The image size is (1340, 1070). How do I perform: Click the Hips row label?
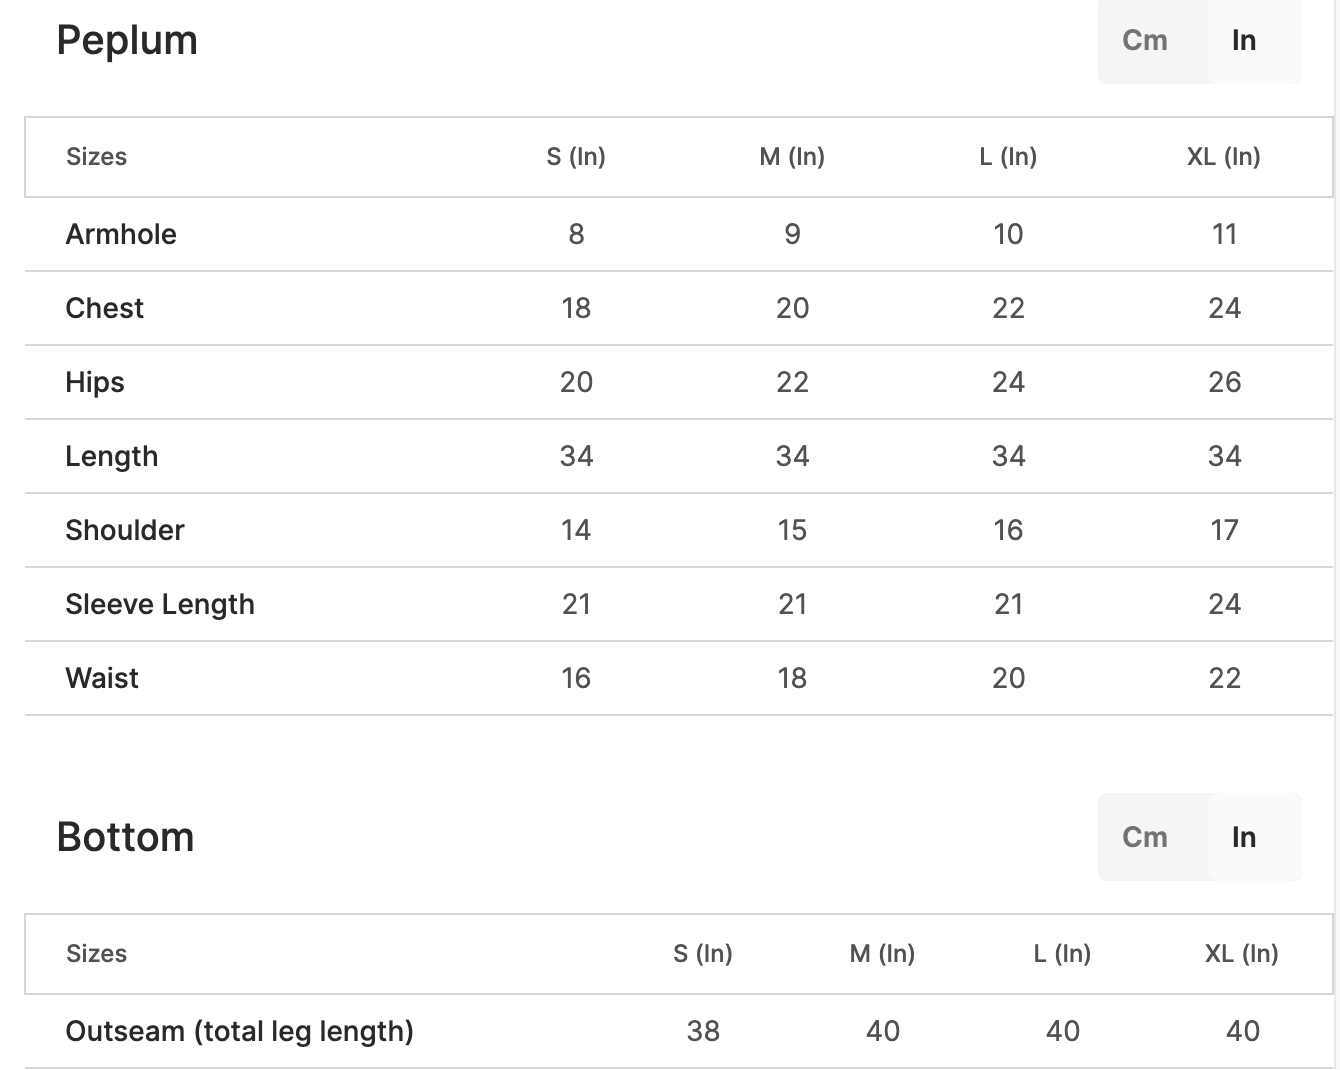click(x=95, y=382)
